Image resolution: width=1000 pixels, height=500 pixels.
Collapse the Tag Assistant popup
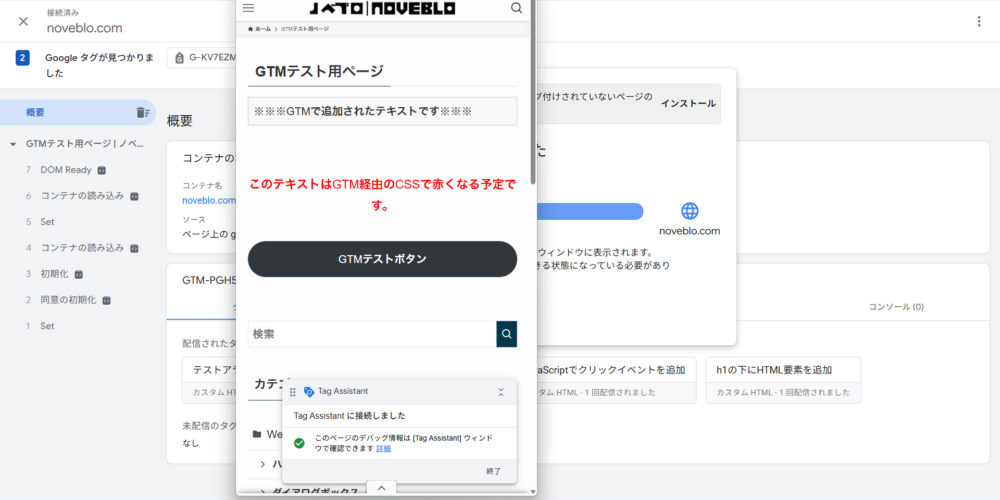pyautogui.click(x=501, y=392)
